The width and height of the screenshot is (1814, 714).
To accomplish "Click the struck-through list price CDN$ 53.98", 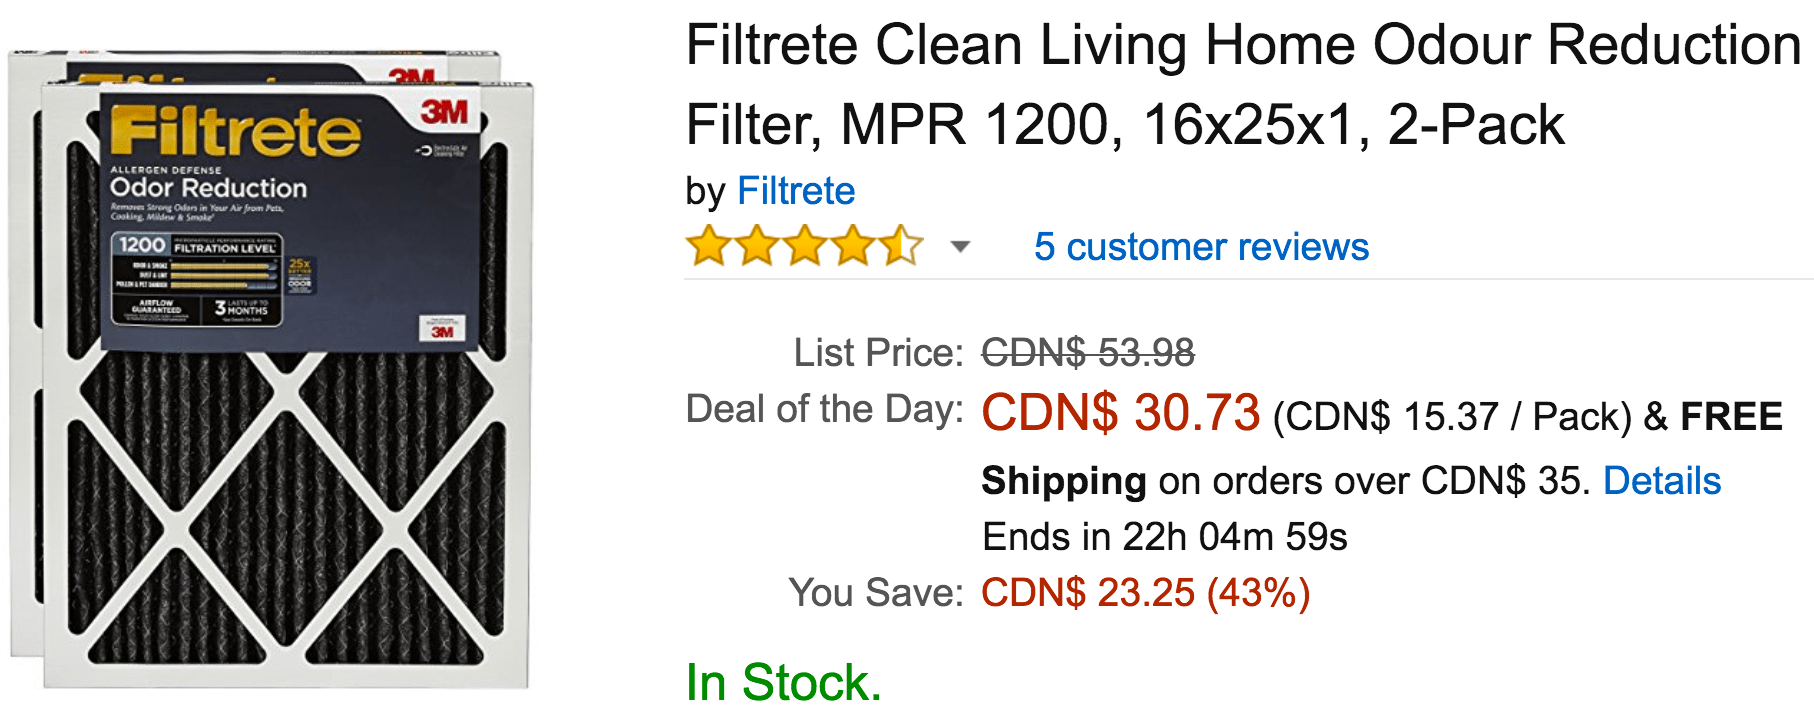I will [1088, 352].
